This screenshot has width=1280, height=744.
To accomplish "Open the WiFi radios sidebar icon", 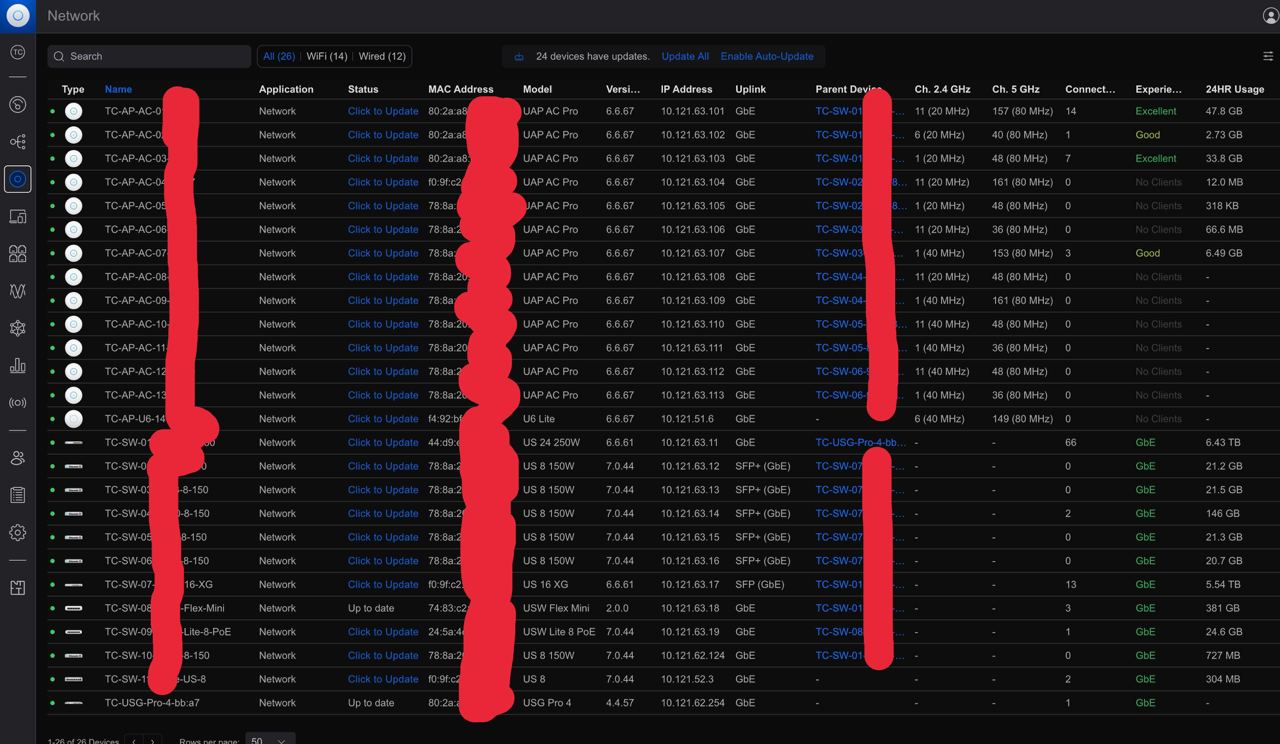I will pyautogui.click(x=17, y=403).
